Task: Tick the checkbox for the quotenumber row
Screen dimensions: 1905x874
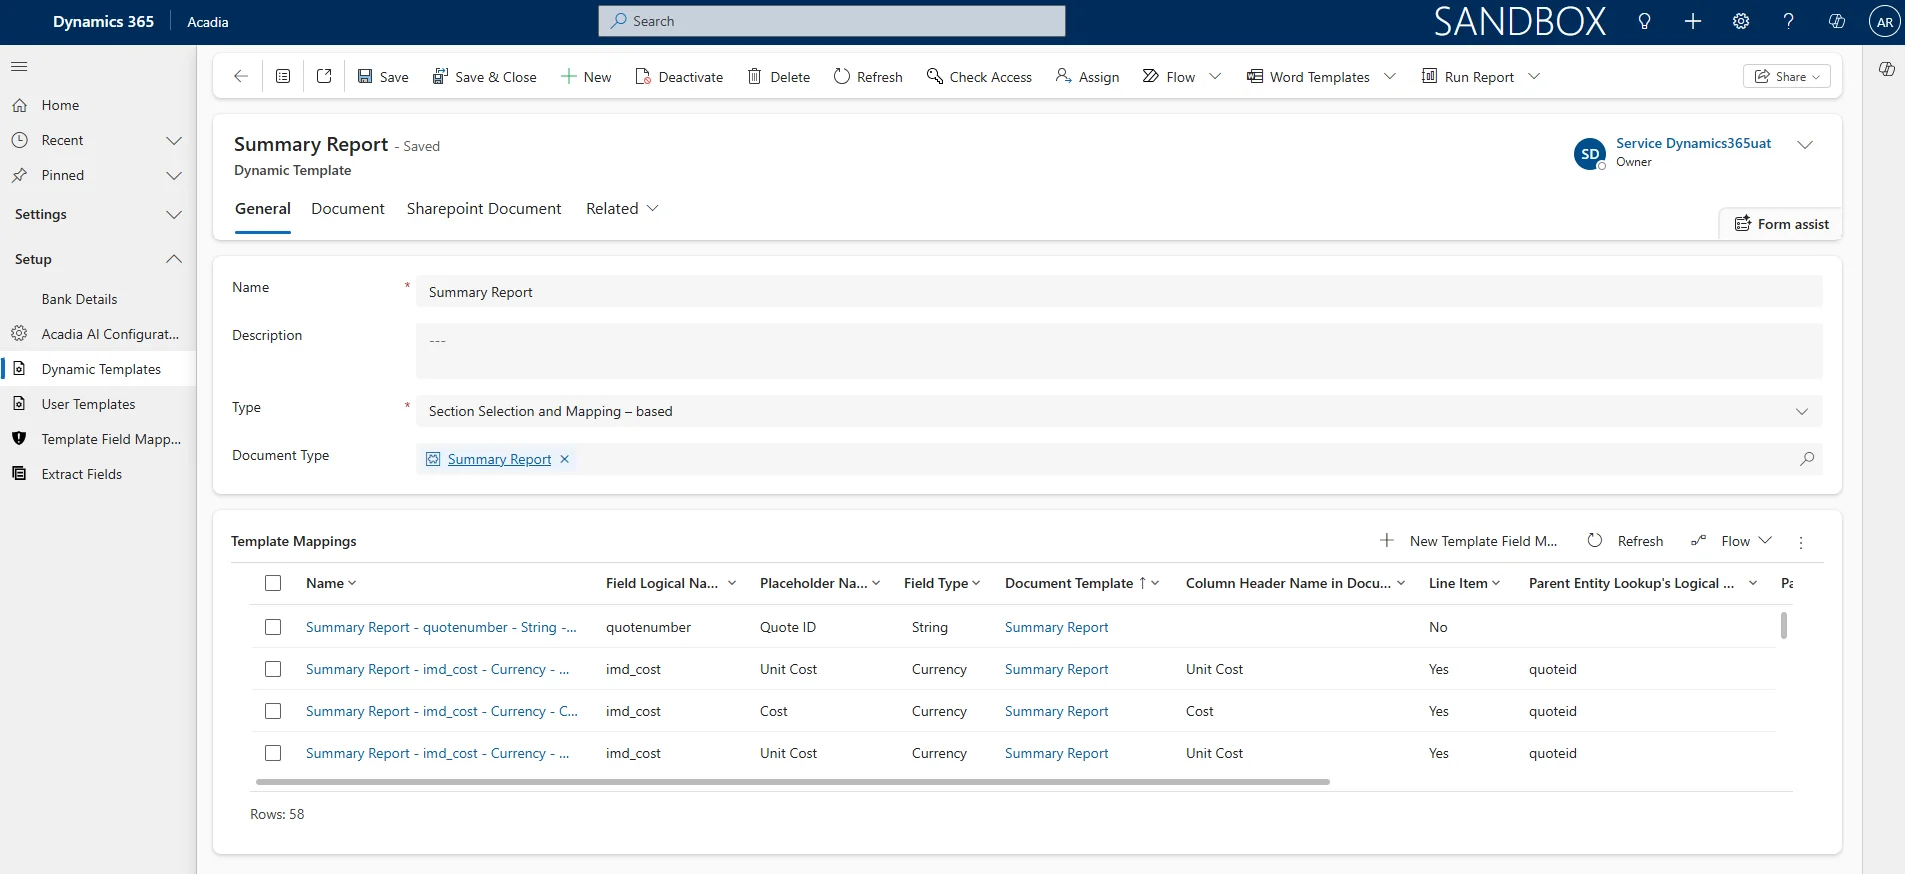Action: coord(273,627)
